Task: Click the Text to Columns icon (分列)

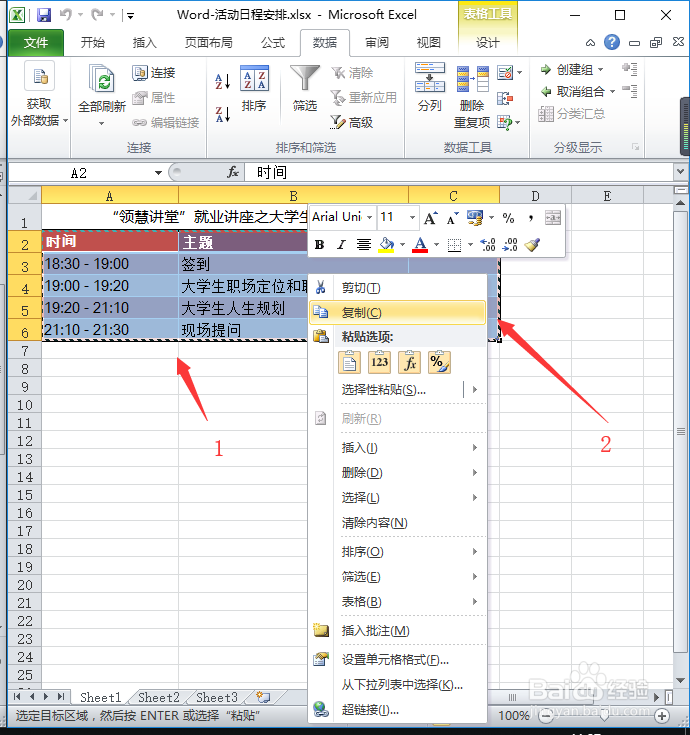Action: [430, 77]
